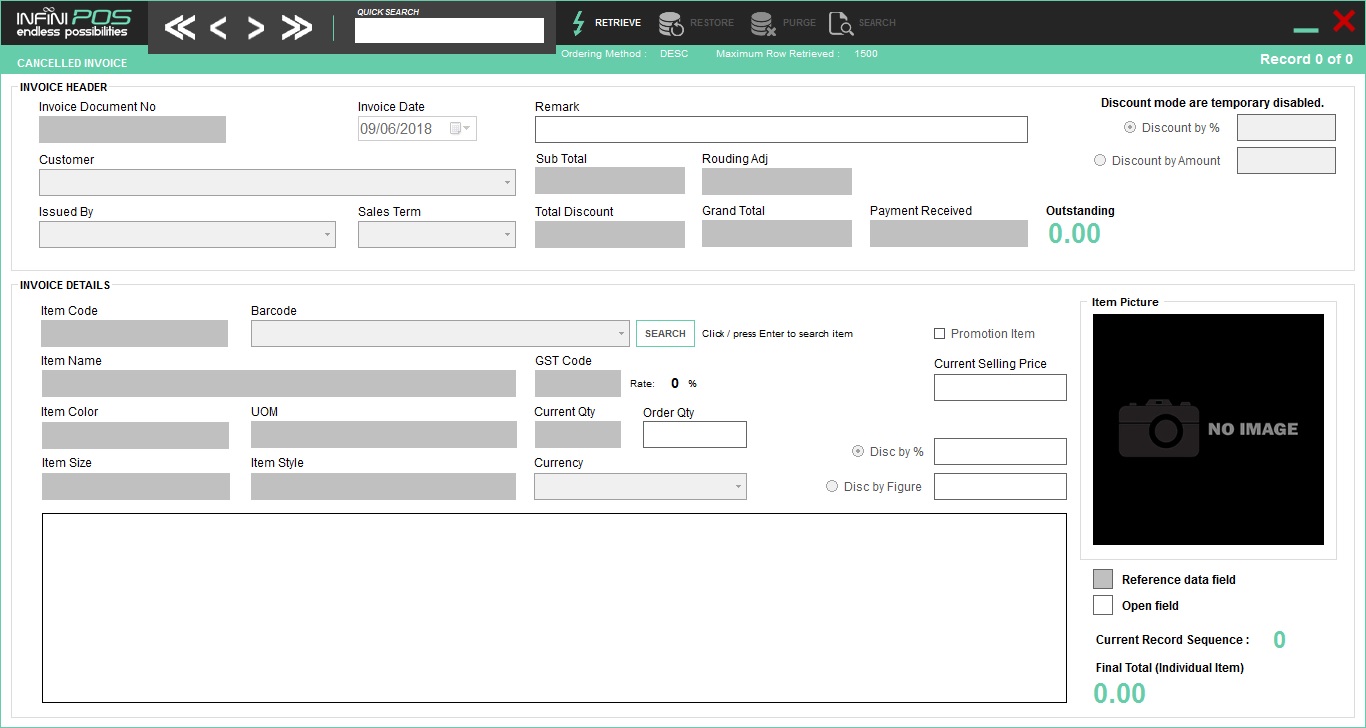The width and height of the screenshot is (1366, 728).
Task: Click the white Open field swatch
Action: coord(1103,605)
